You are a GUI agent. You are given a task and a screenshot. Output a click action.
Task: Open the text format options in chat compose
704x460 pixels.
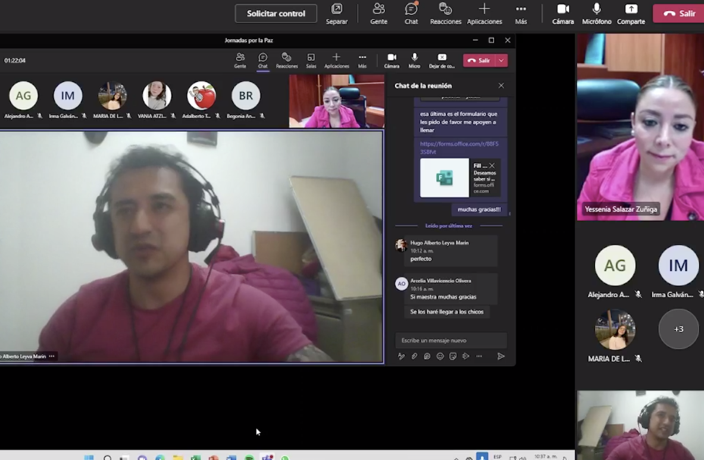(401, 356)
